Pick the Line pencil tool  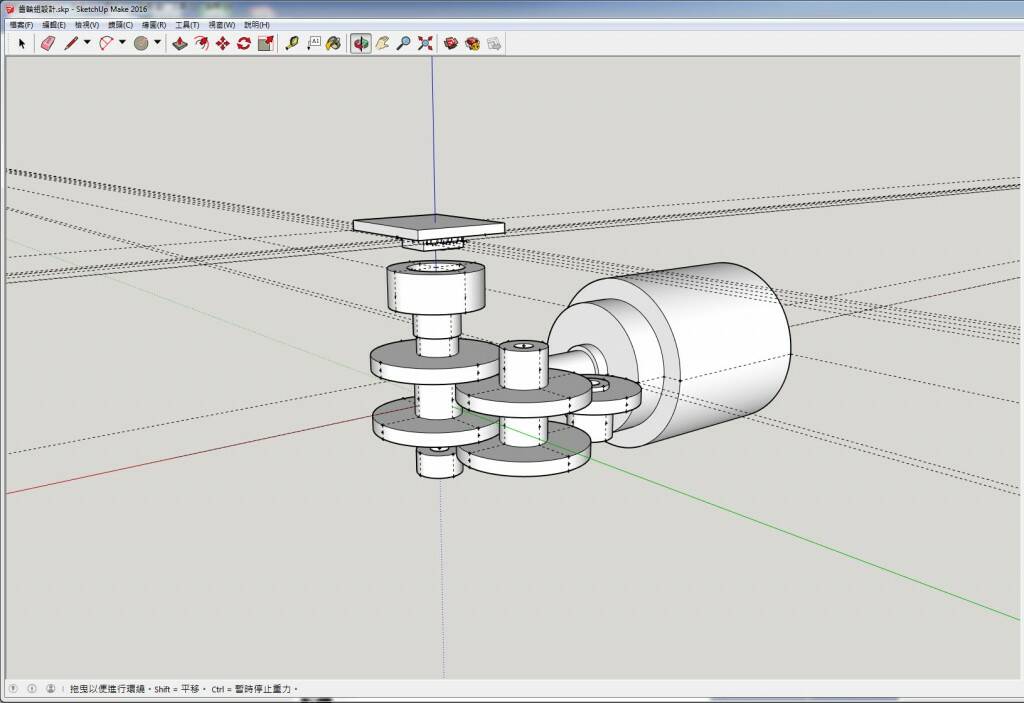(x=71, y=44)
